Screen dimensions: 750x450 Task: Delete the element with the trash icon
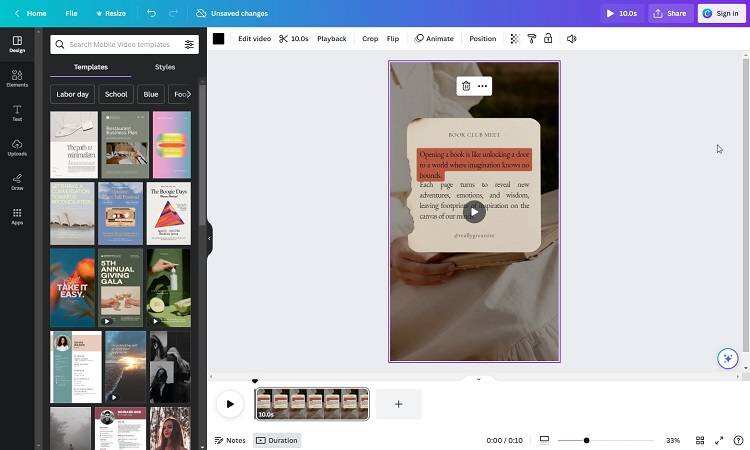tap(466, 86)
